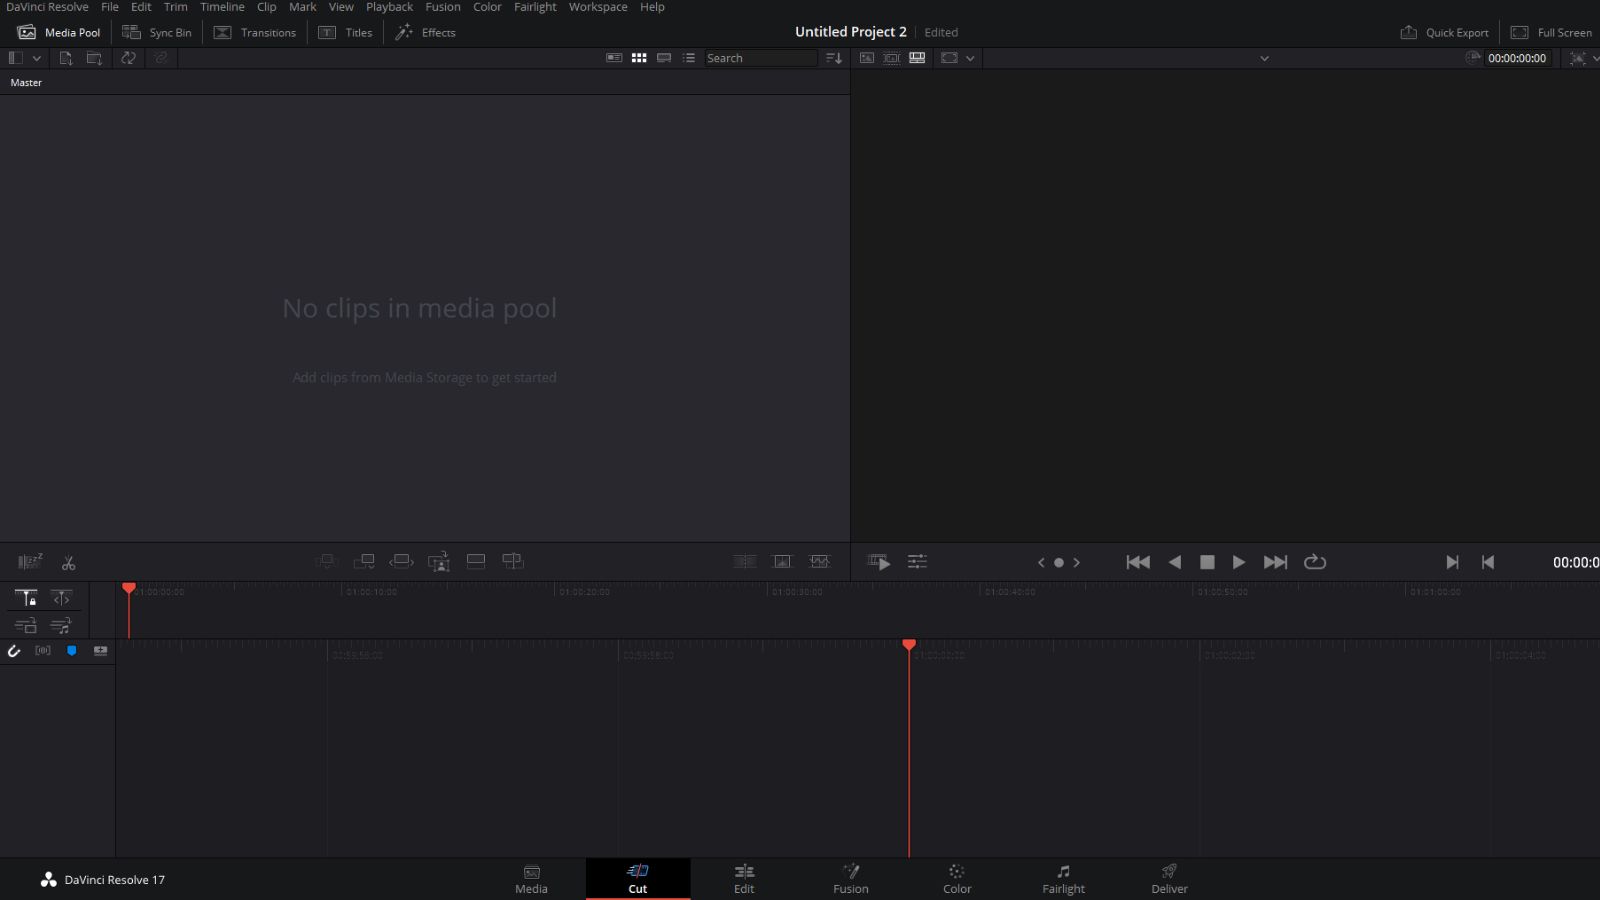Viewport: 1600px width, 900px height.
Task: Disable the blue position lock shield
Action: [x=70, y=651]
